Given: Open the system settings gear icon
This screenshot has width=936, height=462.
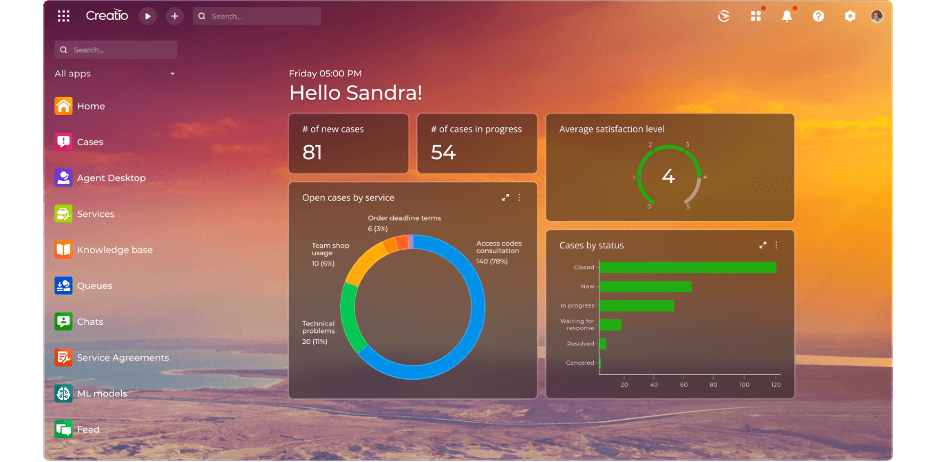Looking at the screenshot, I should pos(850,16).
